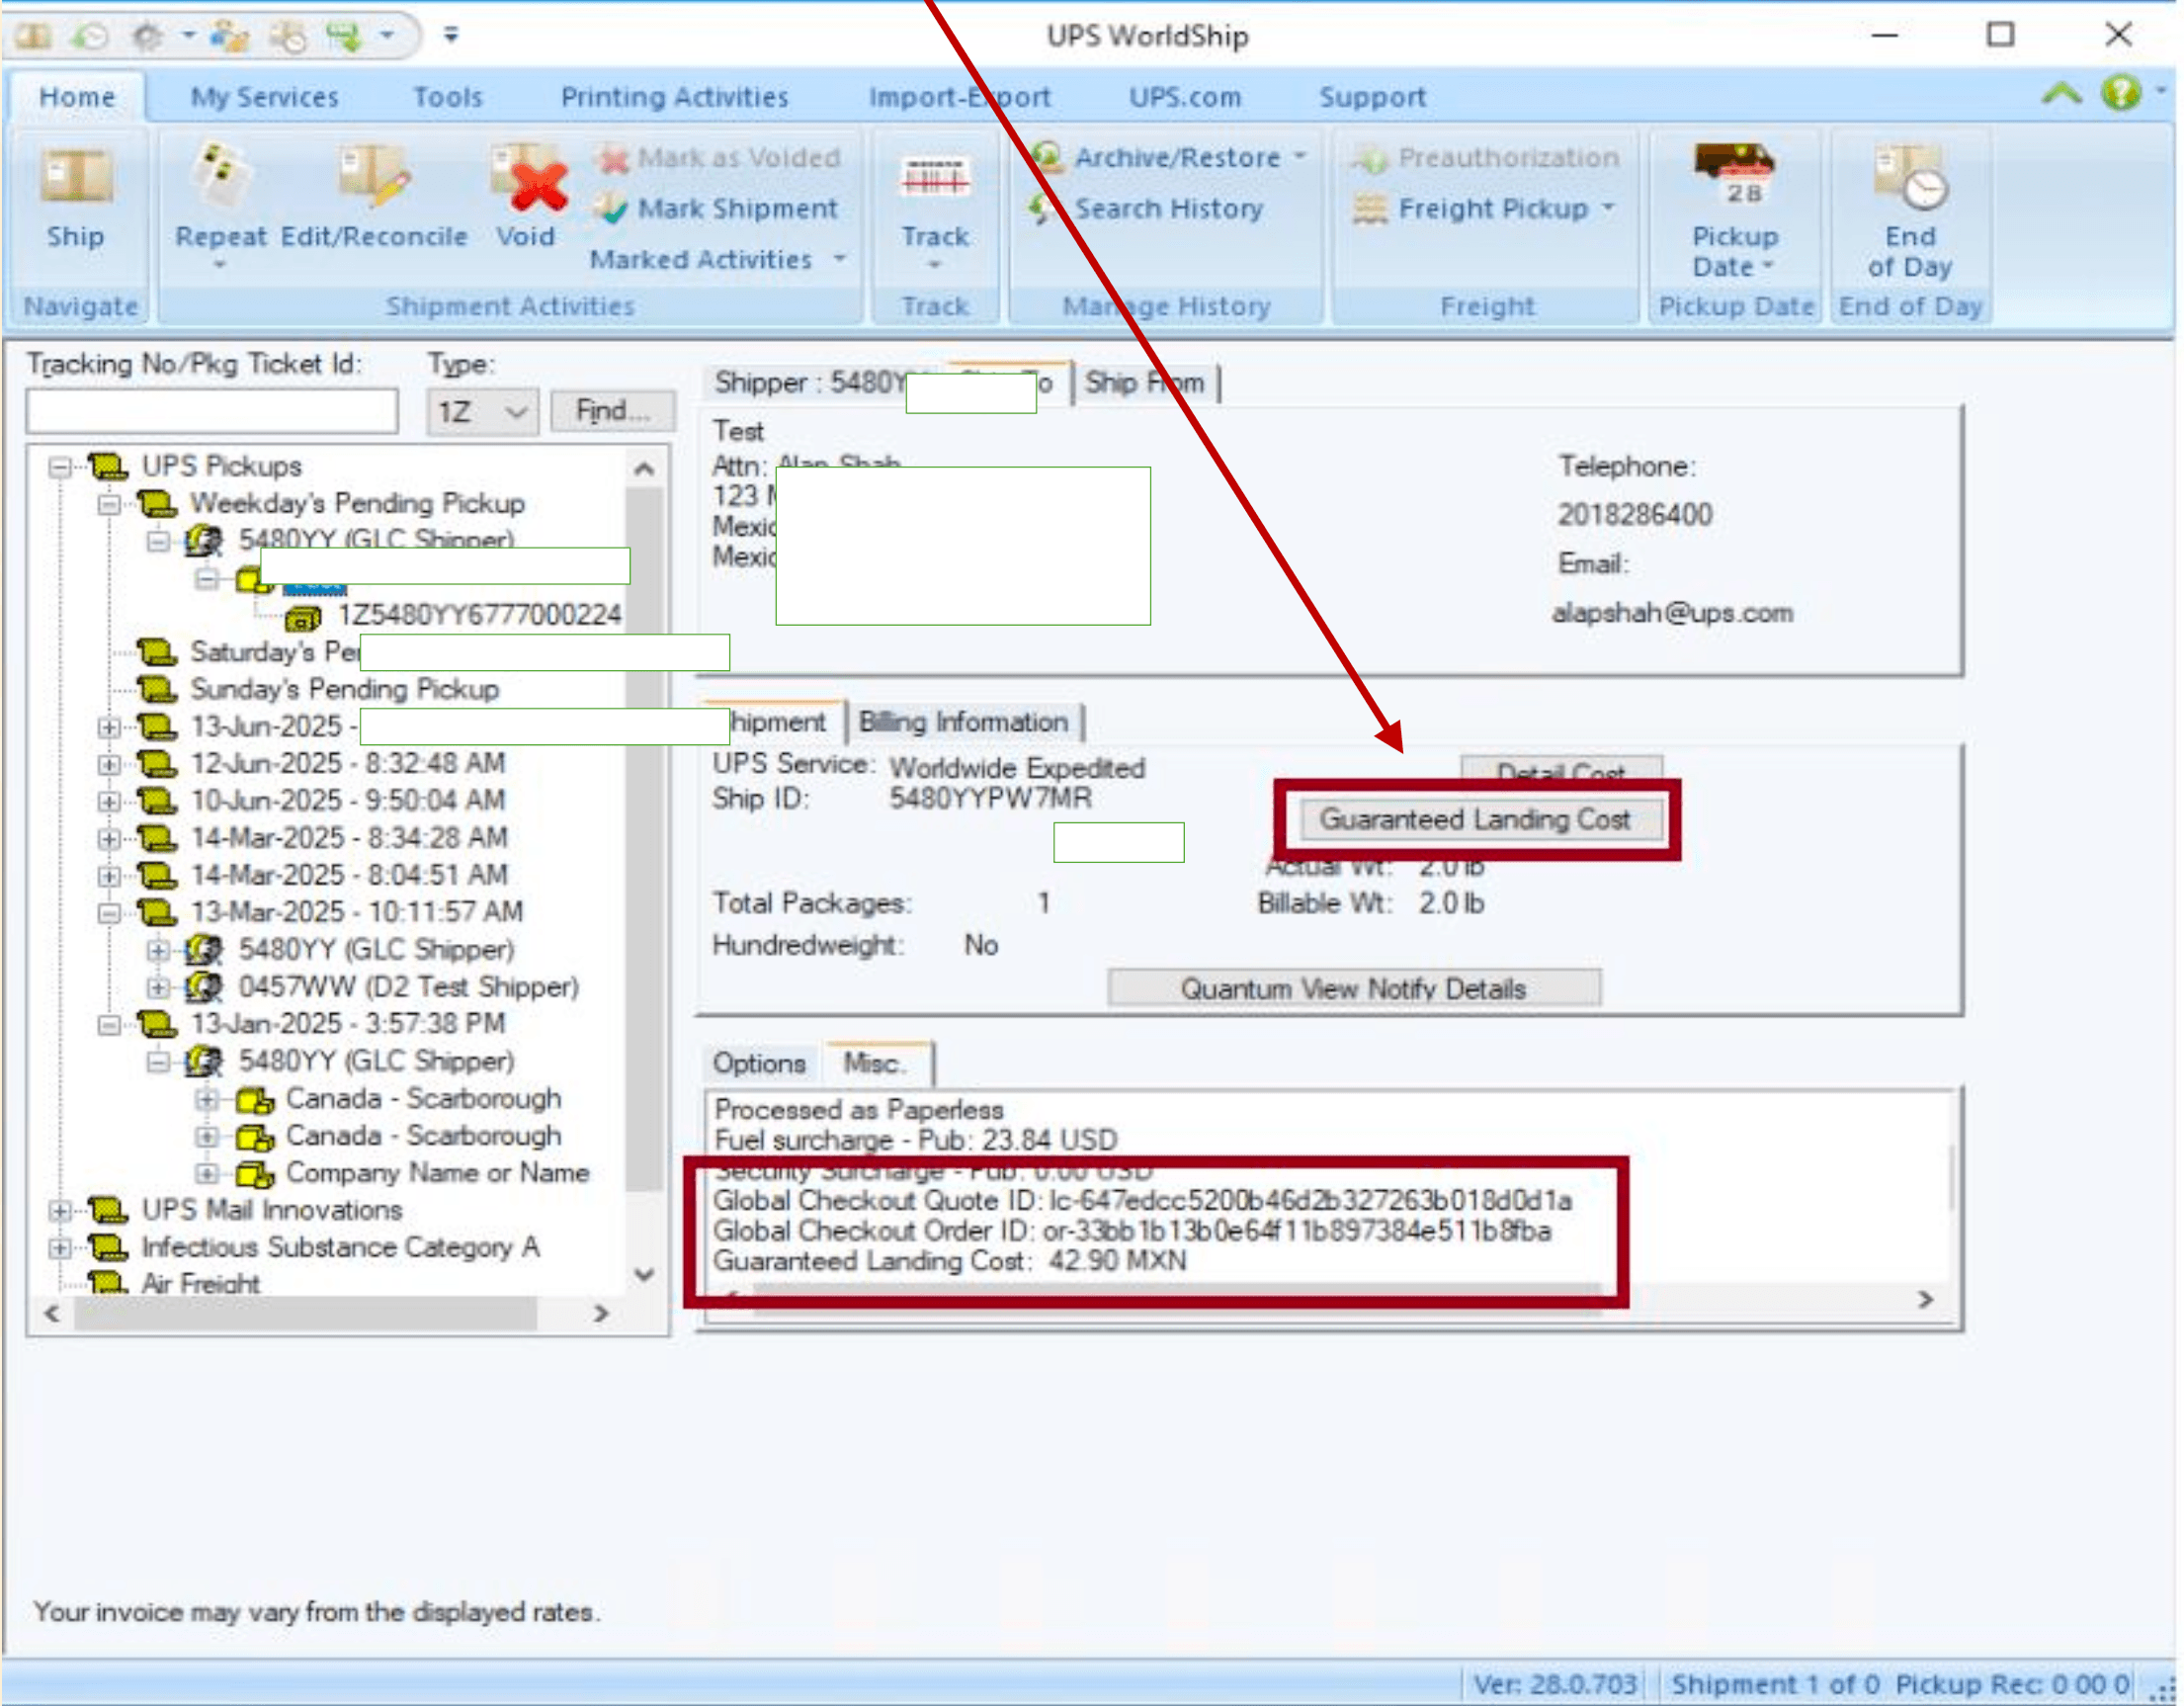This screenshot has width=2184, height=1706.
Task: Collapse the UPS Pickups tree node
Action: point(60,467)
